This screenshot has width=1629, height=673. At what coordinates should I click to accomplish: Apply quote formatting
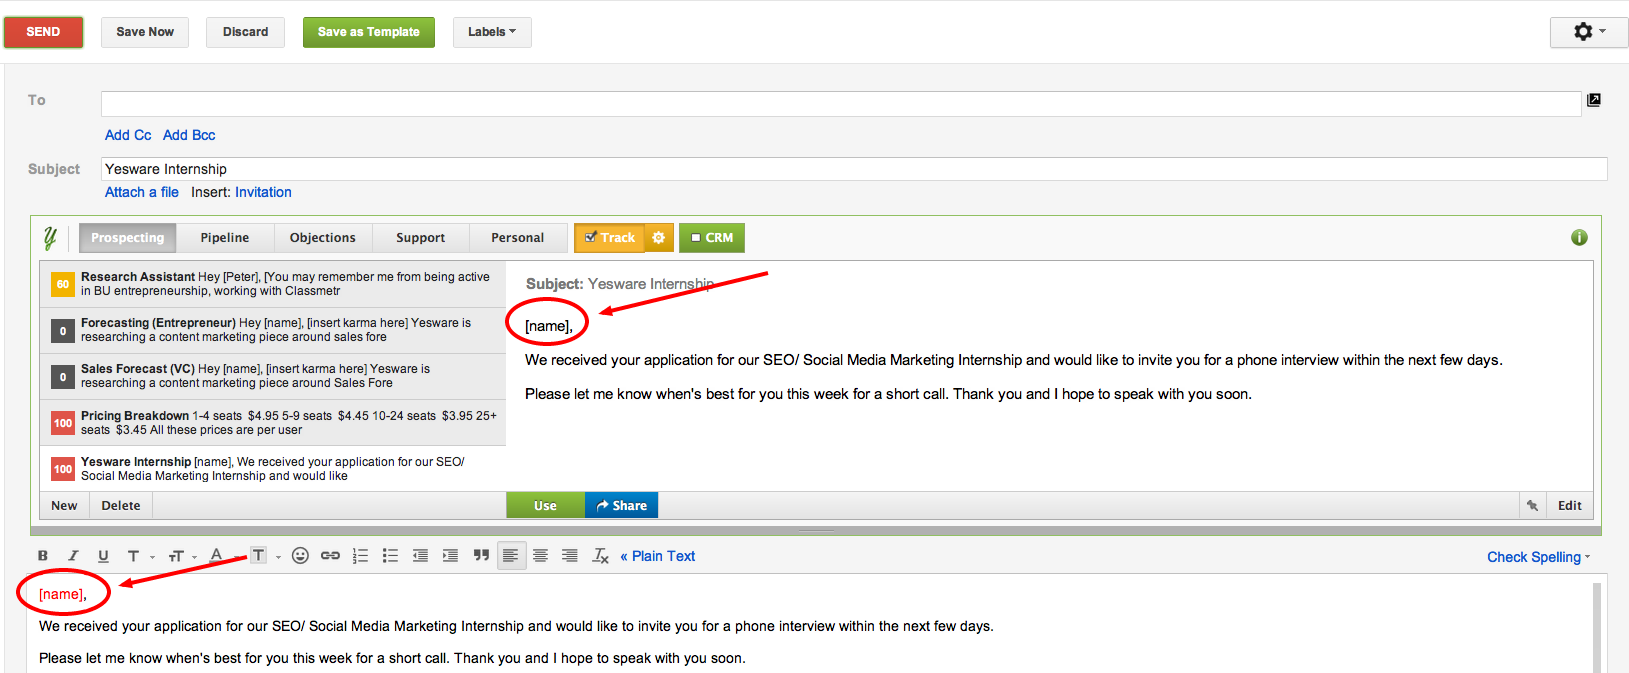pos(481,556)
